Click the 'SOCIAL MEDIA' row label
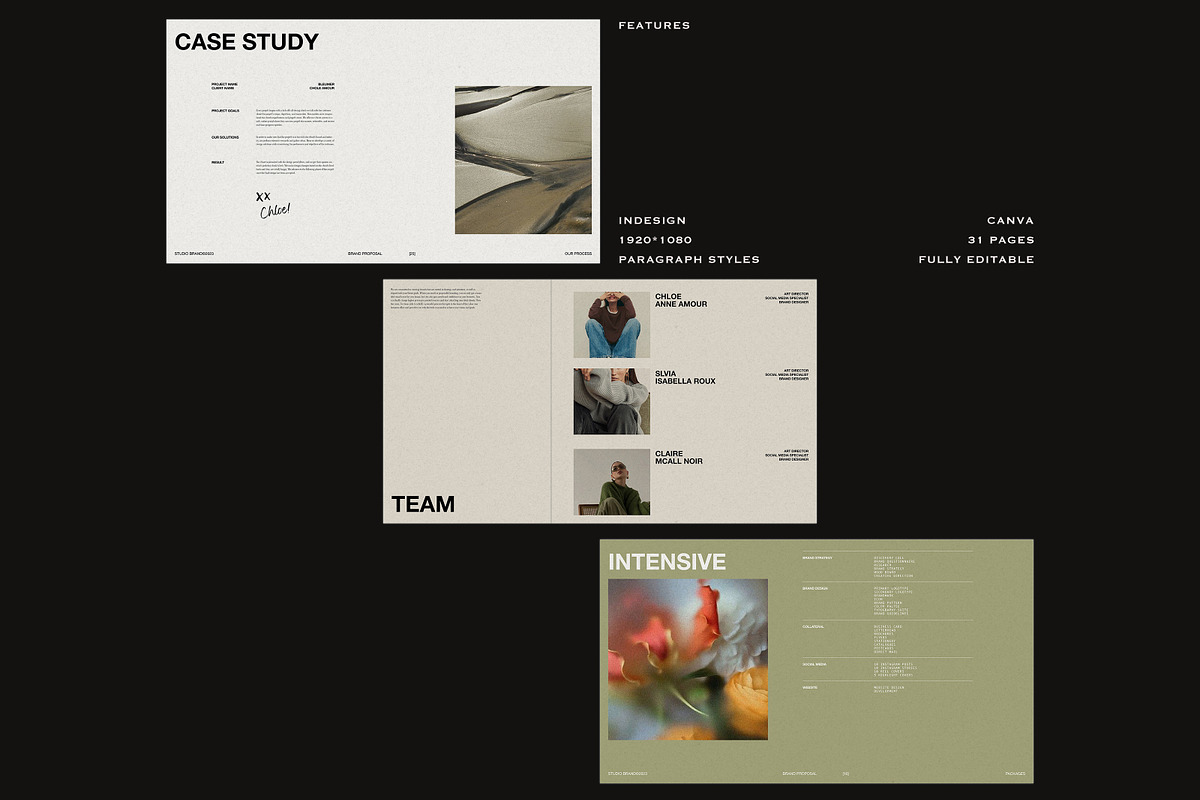Image resolution: width=1200 pixels, height=800 pixels. coord(814,663)
